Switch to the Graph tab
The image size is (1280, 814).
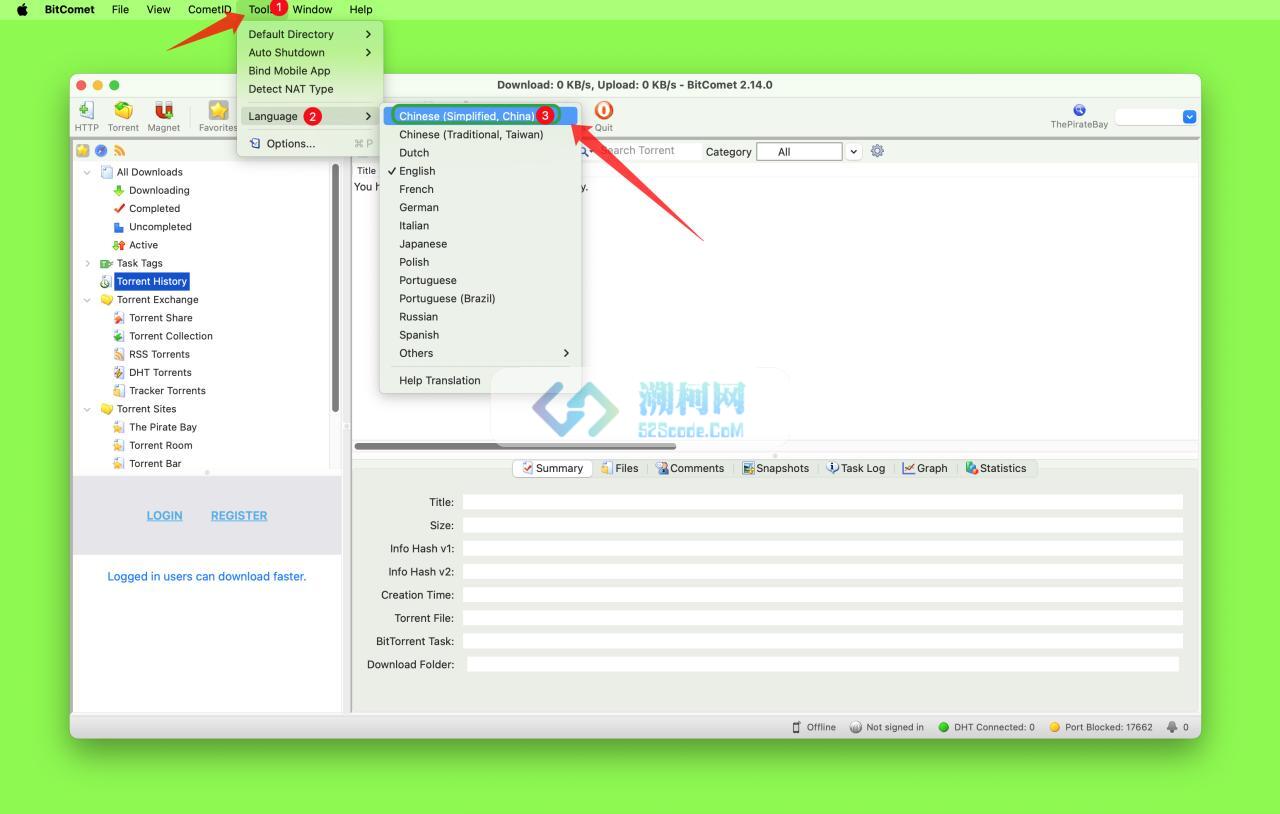(x=924, y=468)
